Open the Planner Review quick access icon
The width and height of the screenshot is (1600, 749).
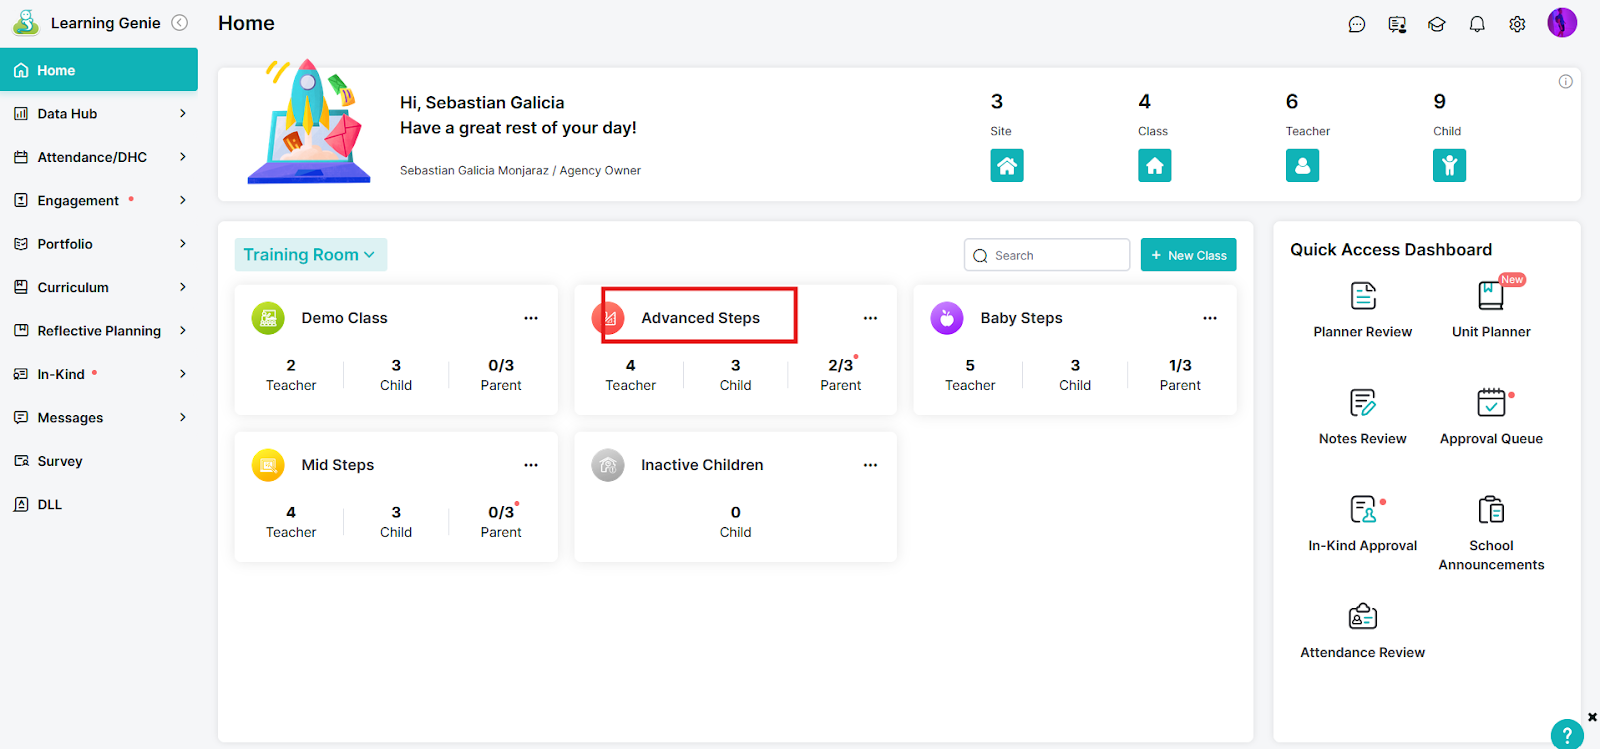[1362, 297]
